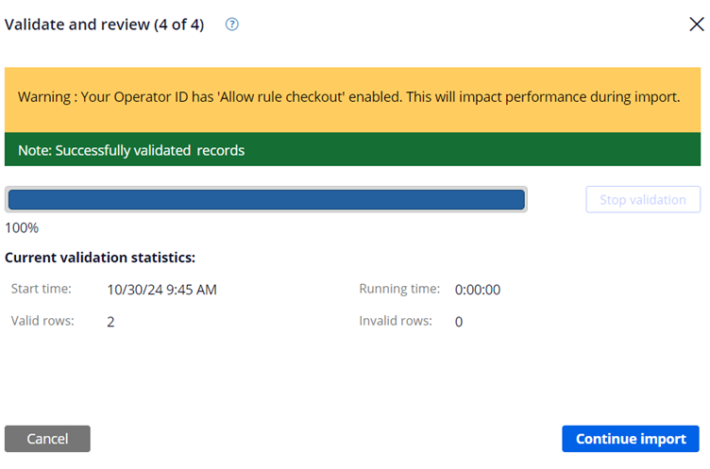Image resolution: width=710 pixels, height=469 pixels.
Task: Select the invalid rows count of 0
Action: click(459, 322)
